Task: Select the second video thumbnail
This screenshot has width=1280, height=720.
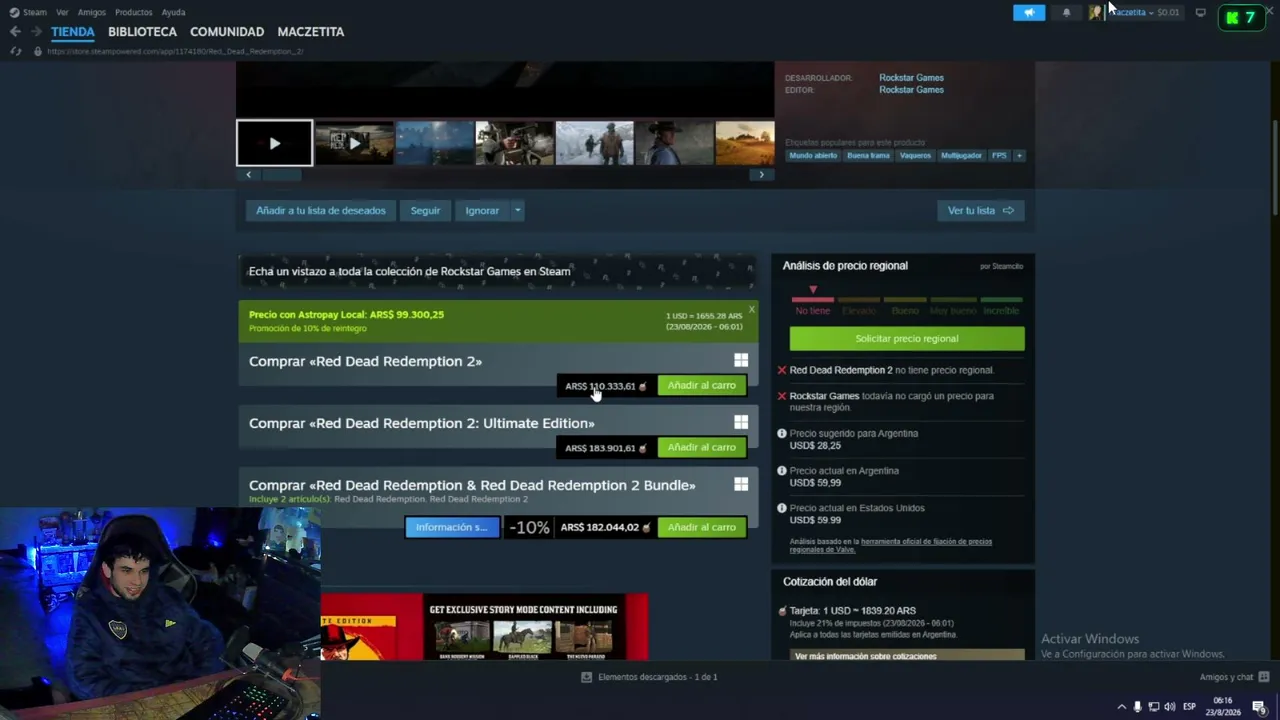Action: point(354,143)
